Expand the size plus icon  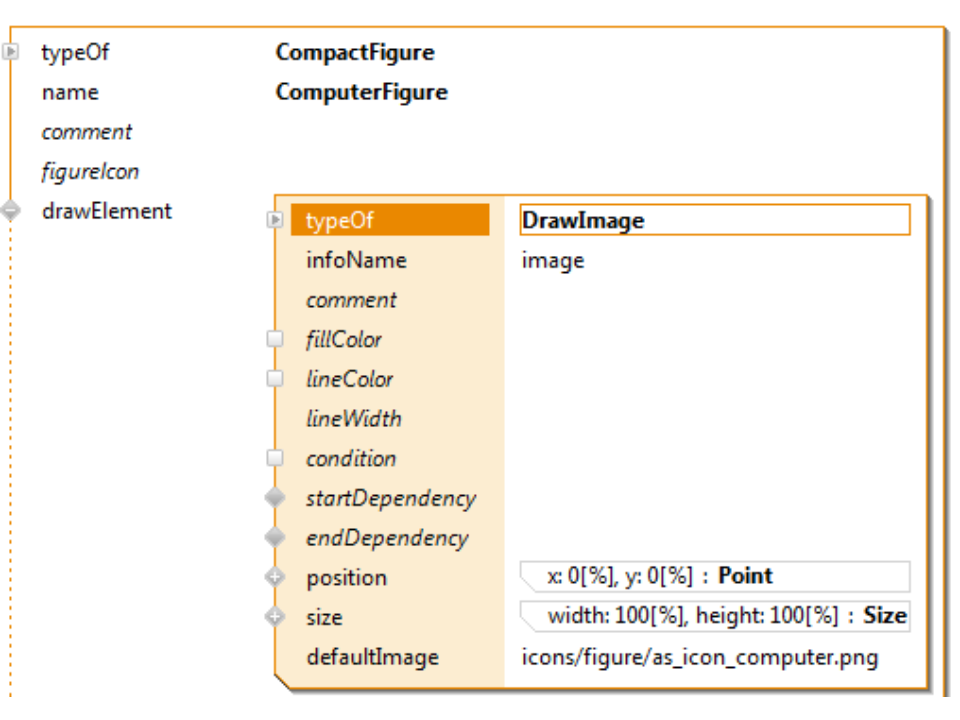pos(275,617)
